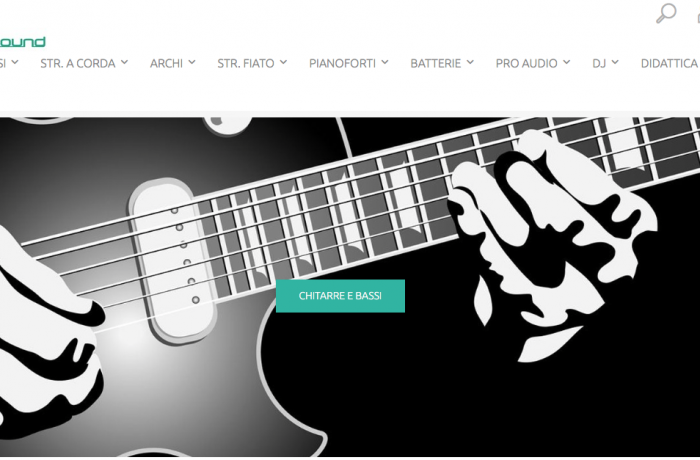
Task: Expand the PRO AUDIO dropdown chevron
Action: (x=566, y=62)
